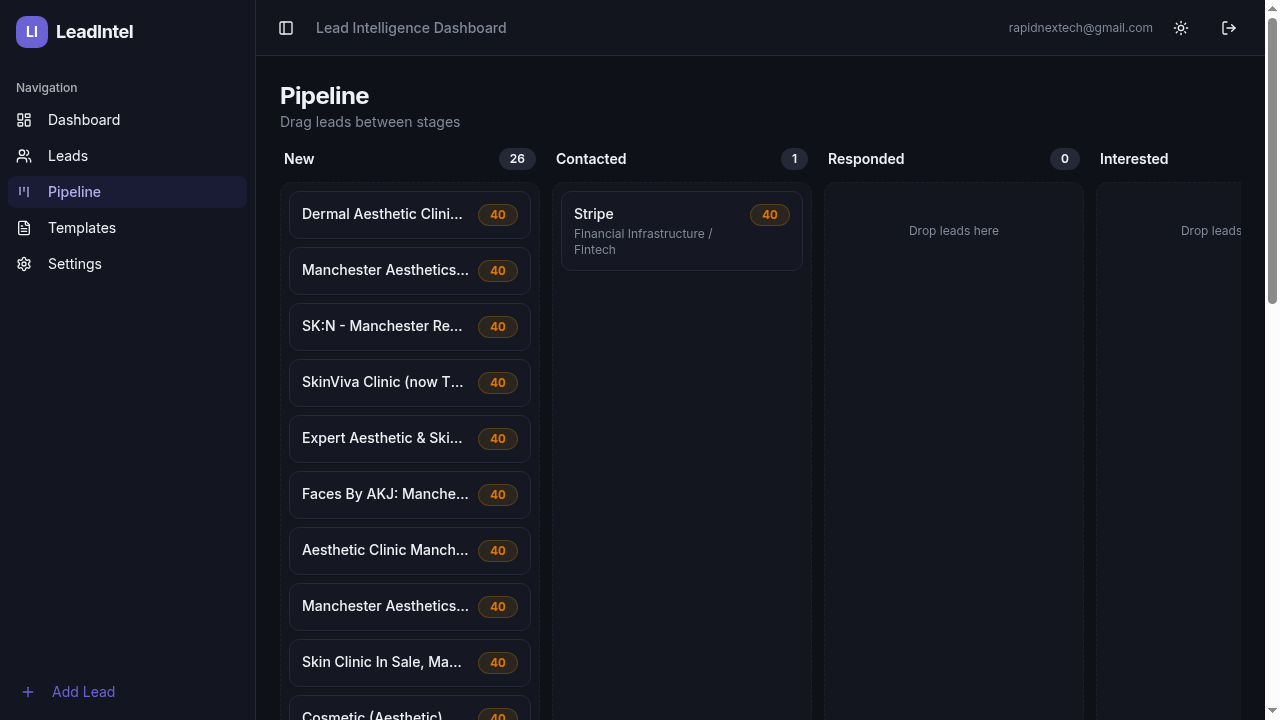The width and height of the screenshot is (1280, 720).
Task: Open the Leads navigation item
Action: [x=127, y=156]
